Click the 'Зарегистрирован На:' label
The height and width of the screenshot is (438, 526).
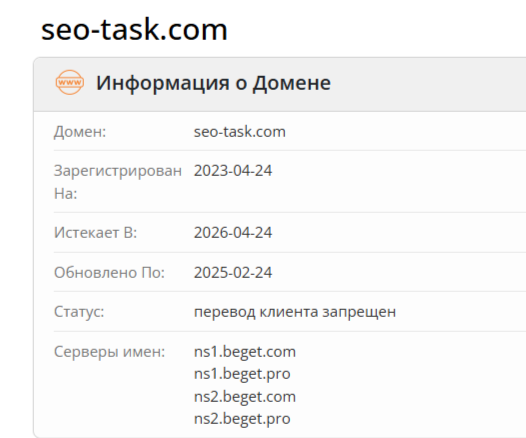click(118, 182)
